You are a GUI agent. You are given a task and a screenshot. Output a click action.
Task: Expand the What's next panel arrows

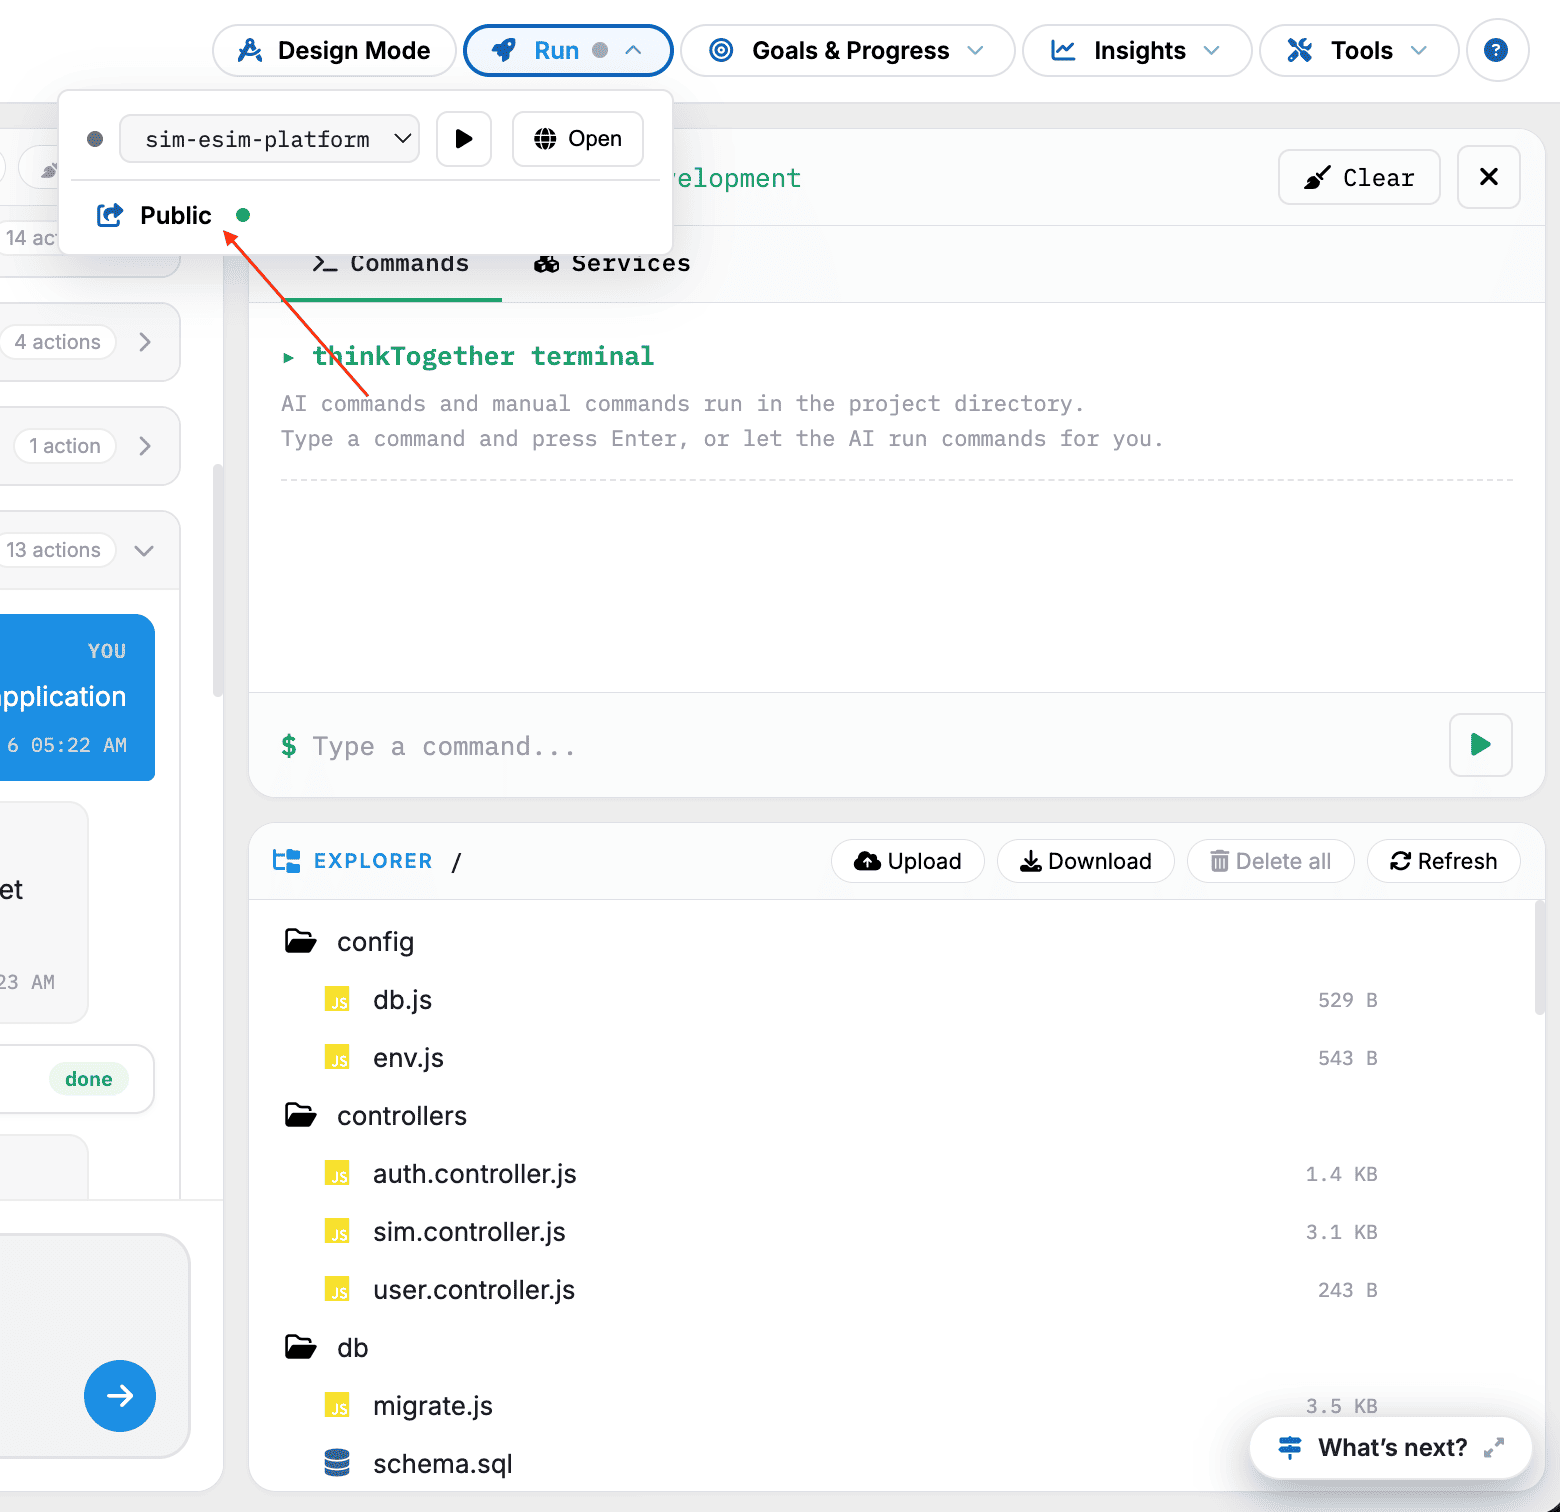pyautogui.click(x=1494, y=1448)
